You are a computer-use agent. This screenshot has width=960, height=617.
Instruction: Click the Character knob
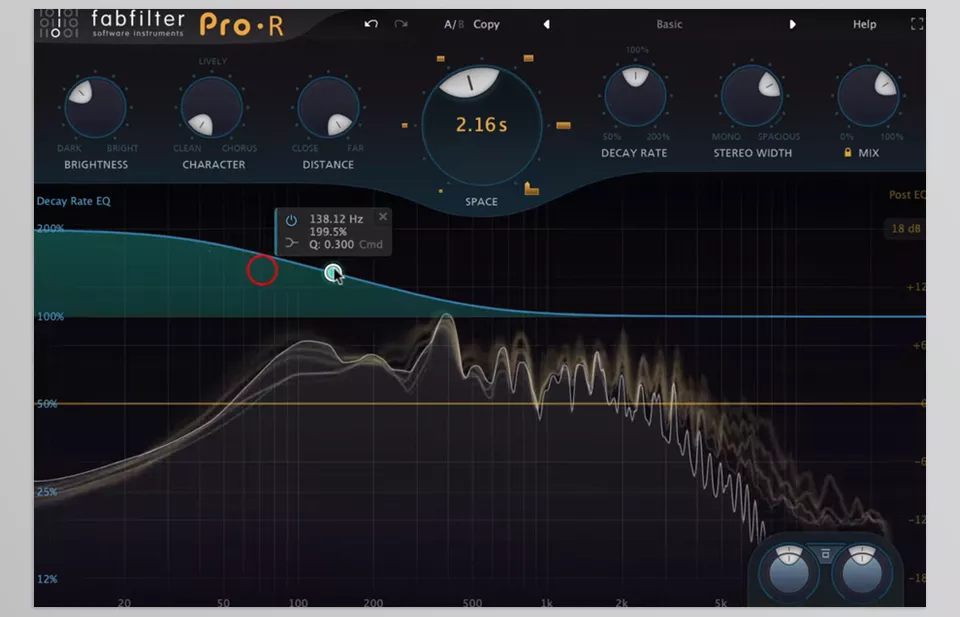point(212,108)
